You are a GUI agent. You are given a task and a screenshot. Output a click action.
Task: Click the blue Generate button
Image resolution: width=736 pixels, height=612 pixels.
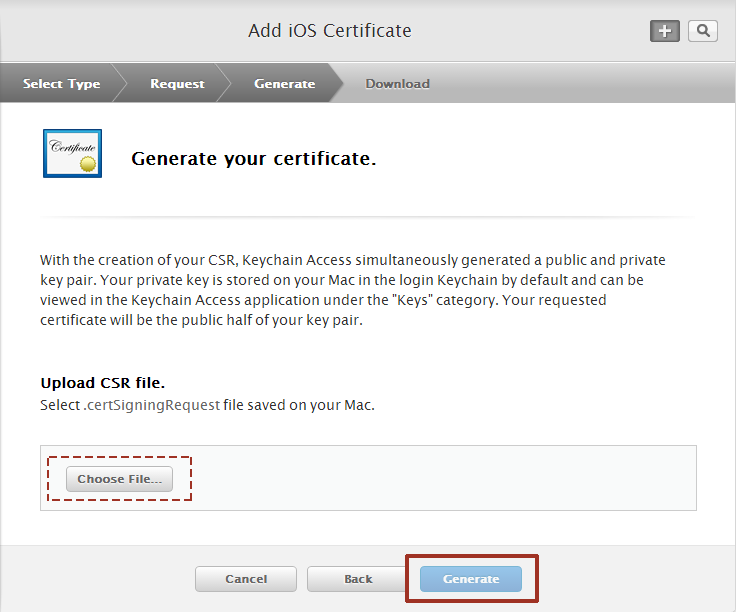pos(471,579)
